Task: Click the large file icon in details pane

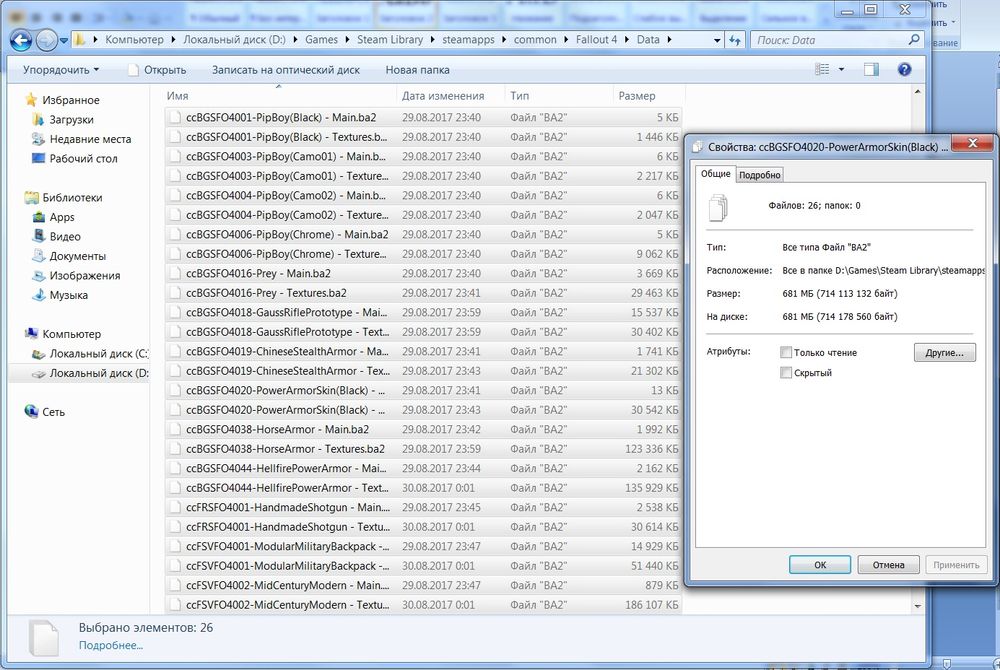Action: click(45, 638)
